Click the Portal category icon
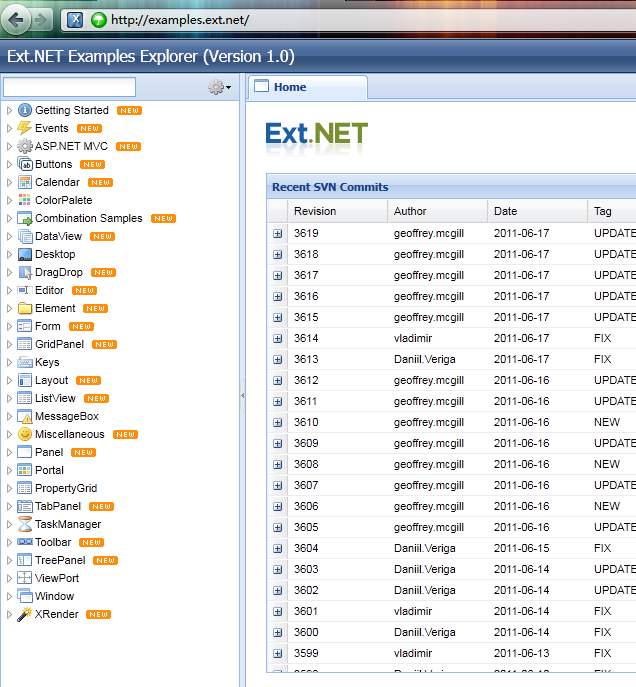 [25, 470]
